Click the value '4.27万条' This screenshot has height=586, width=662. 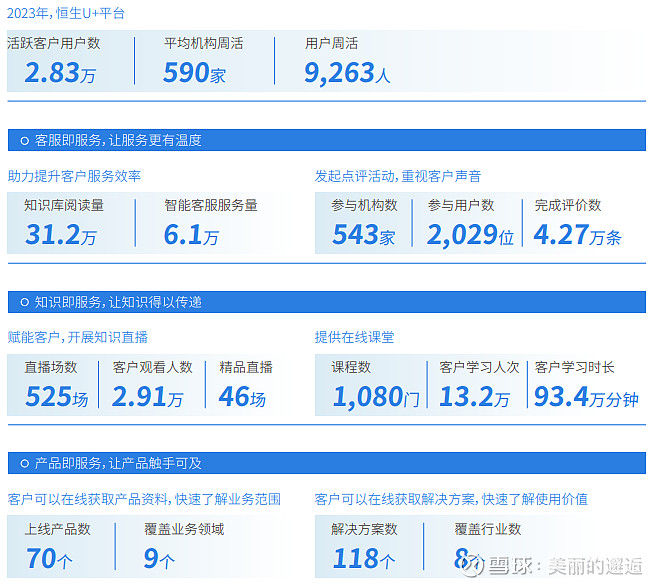[x=577, y=235]
